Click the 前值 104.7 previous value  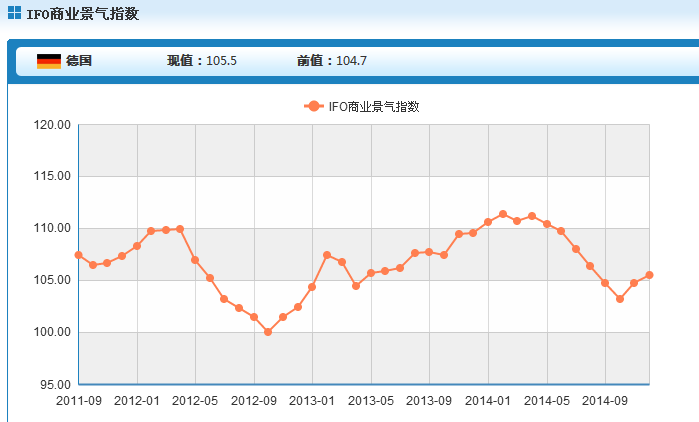click(x=332, y=61)
